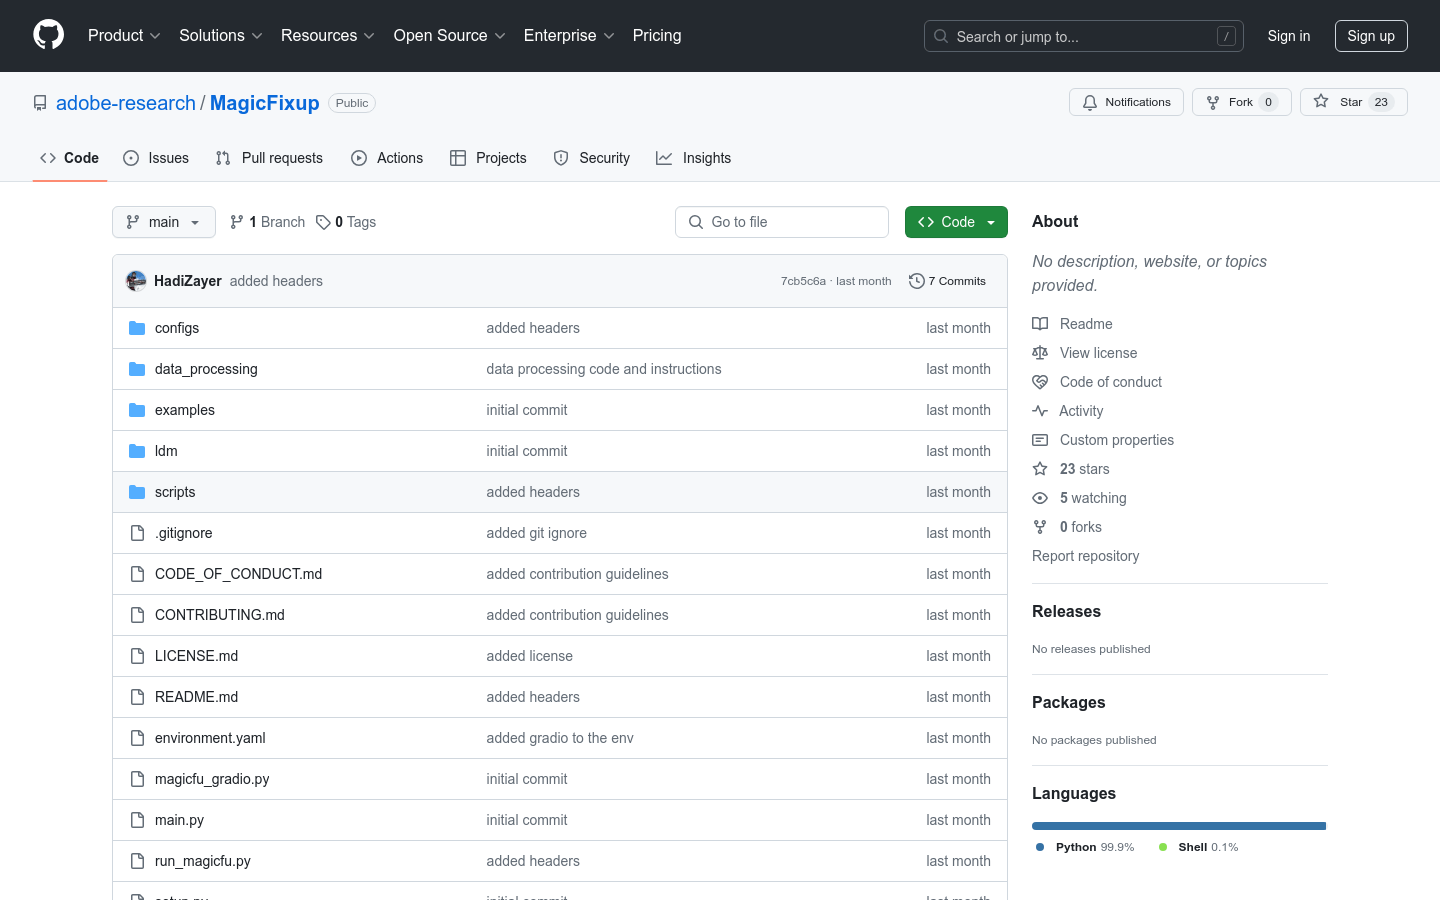Click the branch icon beside 1 Branch
The image size is (1440, 900).
(237, 222)
